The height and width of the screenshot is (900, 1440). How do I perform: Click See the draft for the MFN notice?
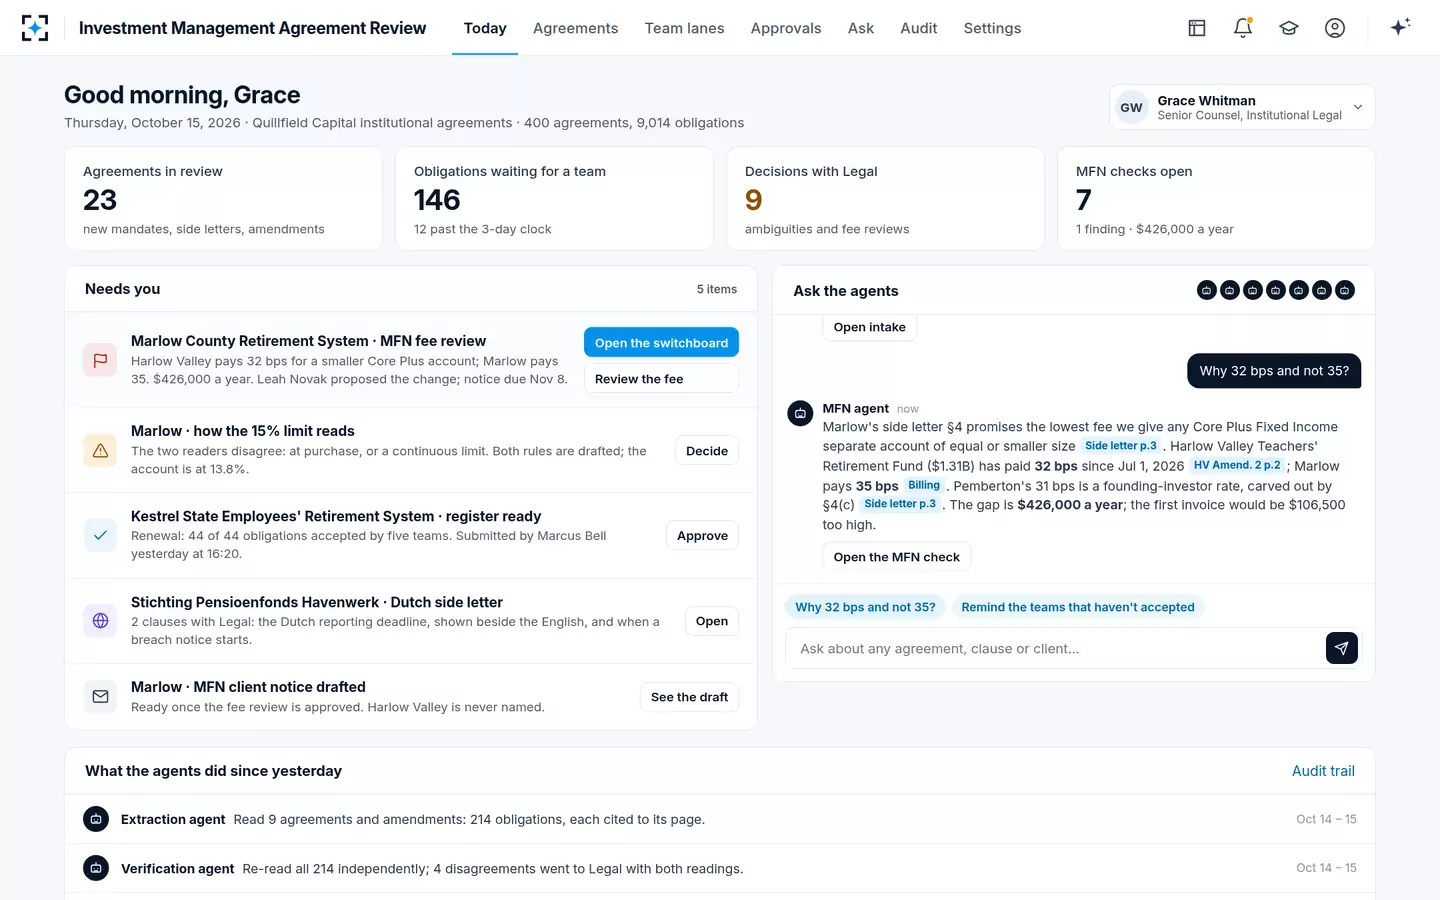click(x=689, y=697)
